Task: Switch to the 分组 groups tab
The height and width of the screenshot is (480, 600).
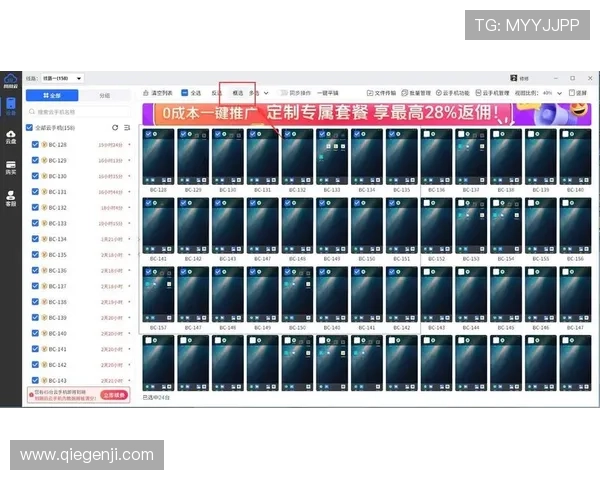Action: (x=105, y=95)
